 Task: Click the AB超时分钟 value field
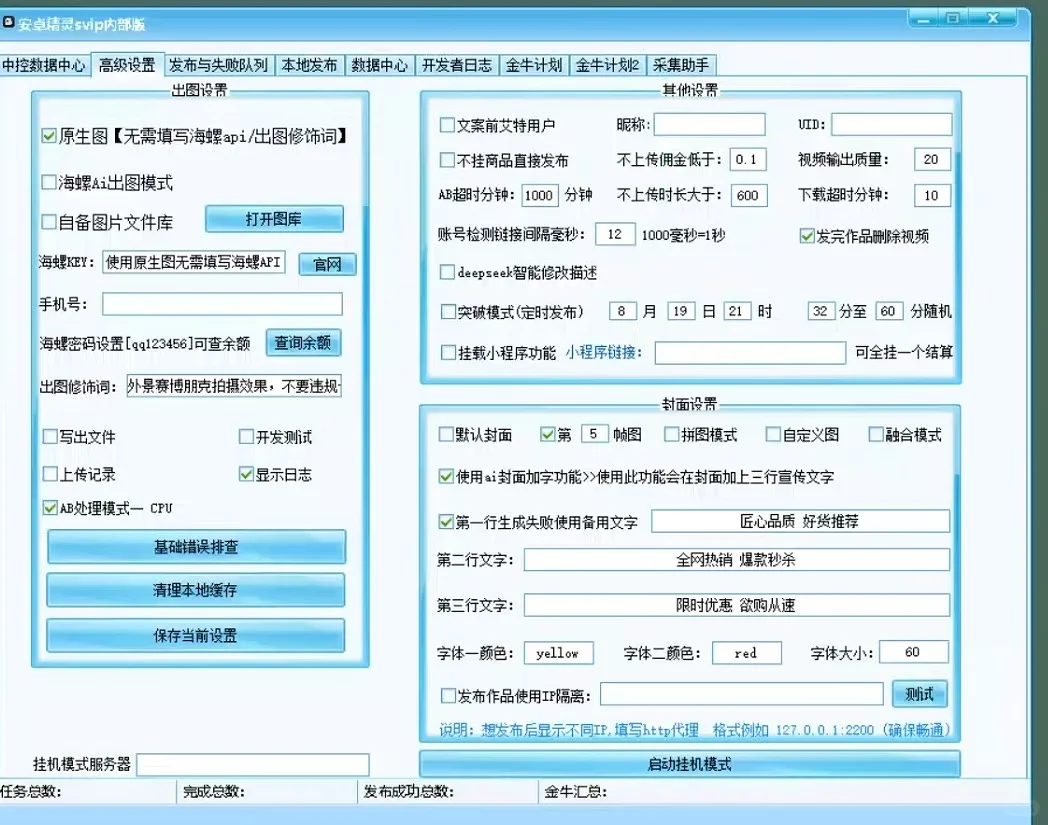pyautogui.click(x=539, y=195)
